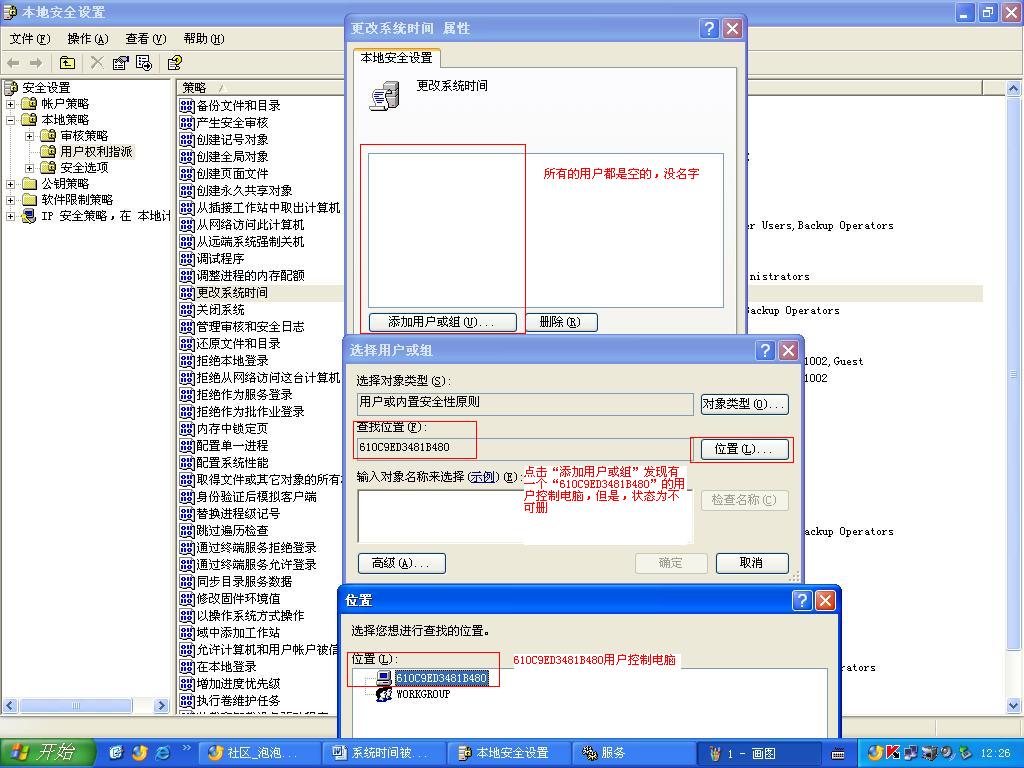Image resolution: width=1024 pixels, height=768 pixels.
Task: Open the 查看(V) menu
Action: [145, 39]
